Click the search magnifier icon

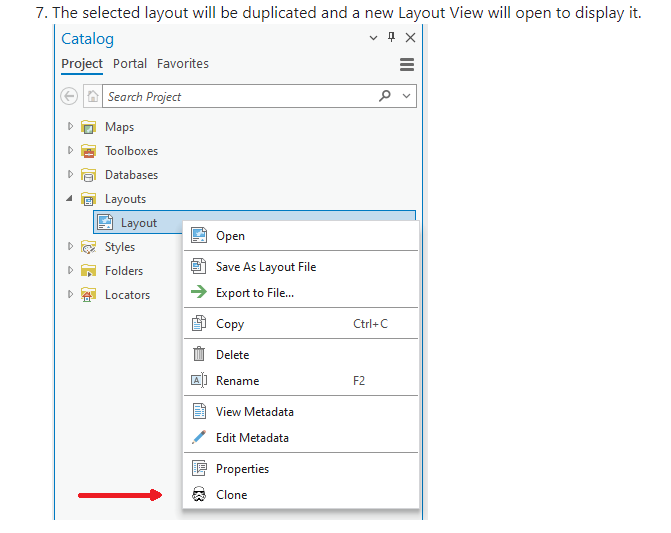coord(385,96)
